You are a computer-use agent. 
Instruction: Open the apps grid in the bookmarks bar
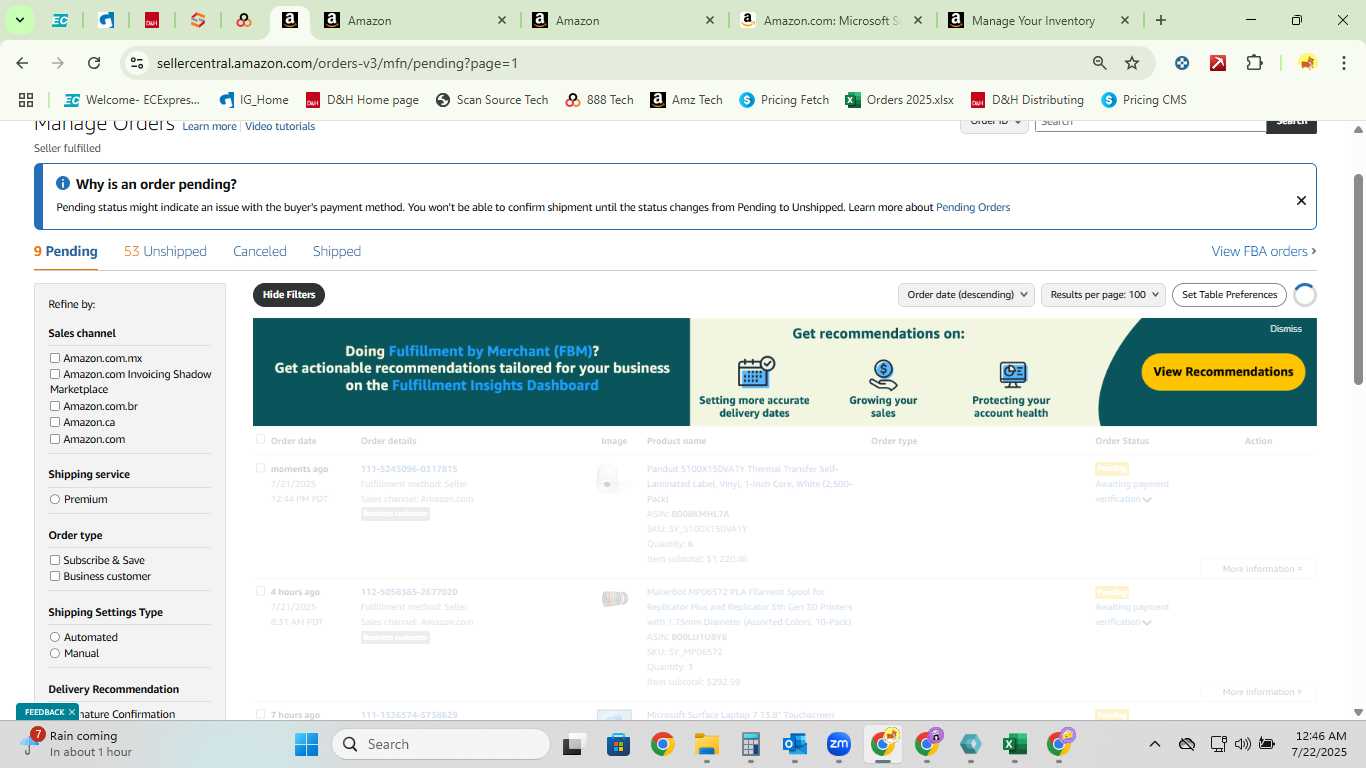point(26,100)
